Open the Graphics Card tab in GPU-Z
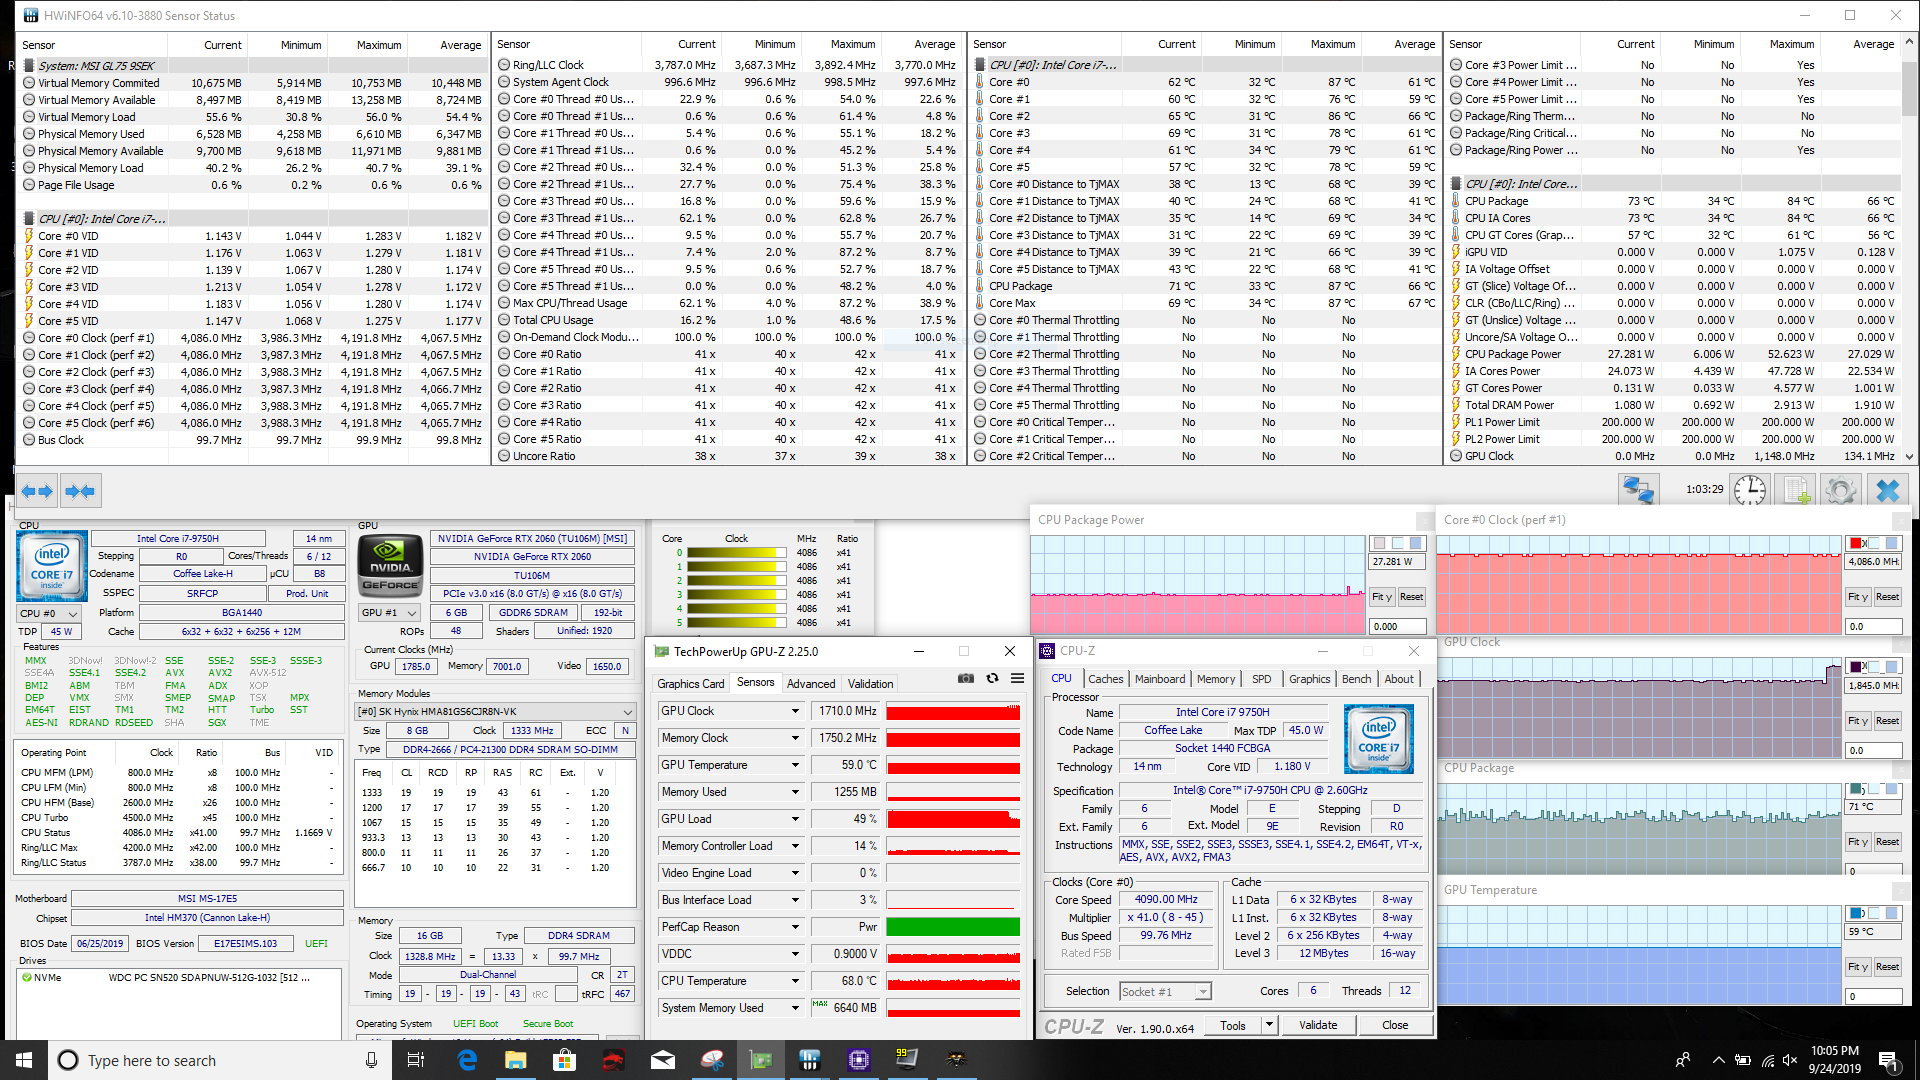Image resolution: width=1920 pixels, height=1080 pixels. (690, 684)
